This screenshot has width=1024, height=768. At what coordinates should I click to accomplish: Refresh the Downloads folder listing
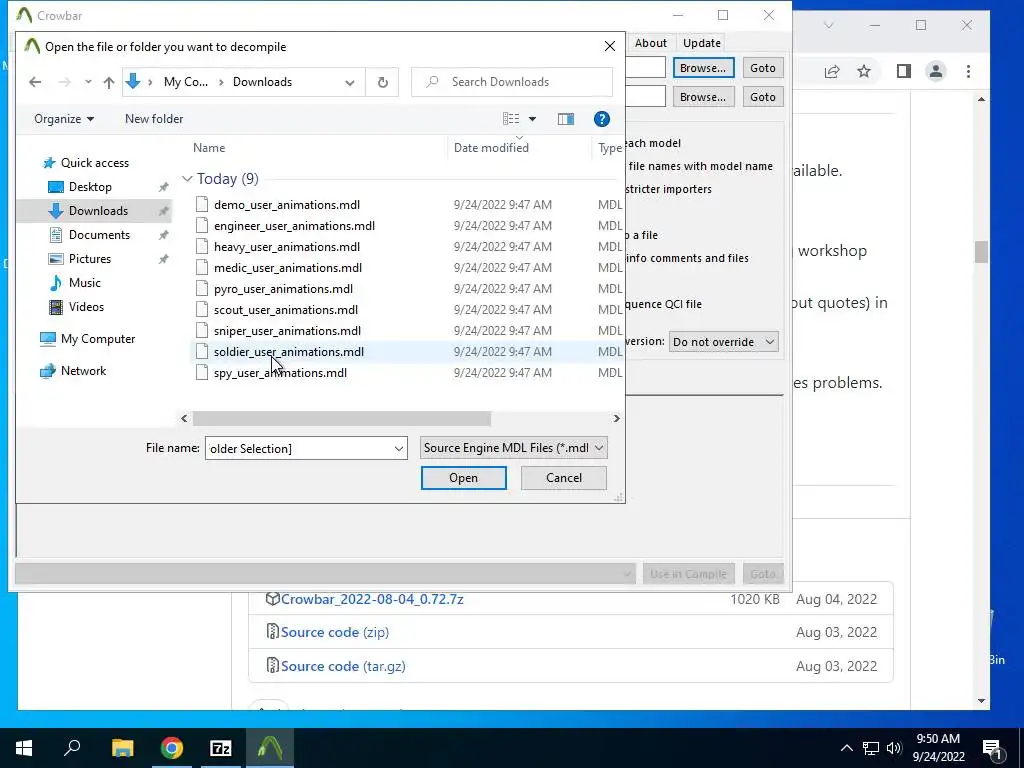(x=383, y=82)
